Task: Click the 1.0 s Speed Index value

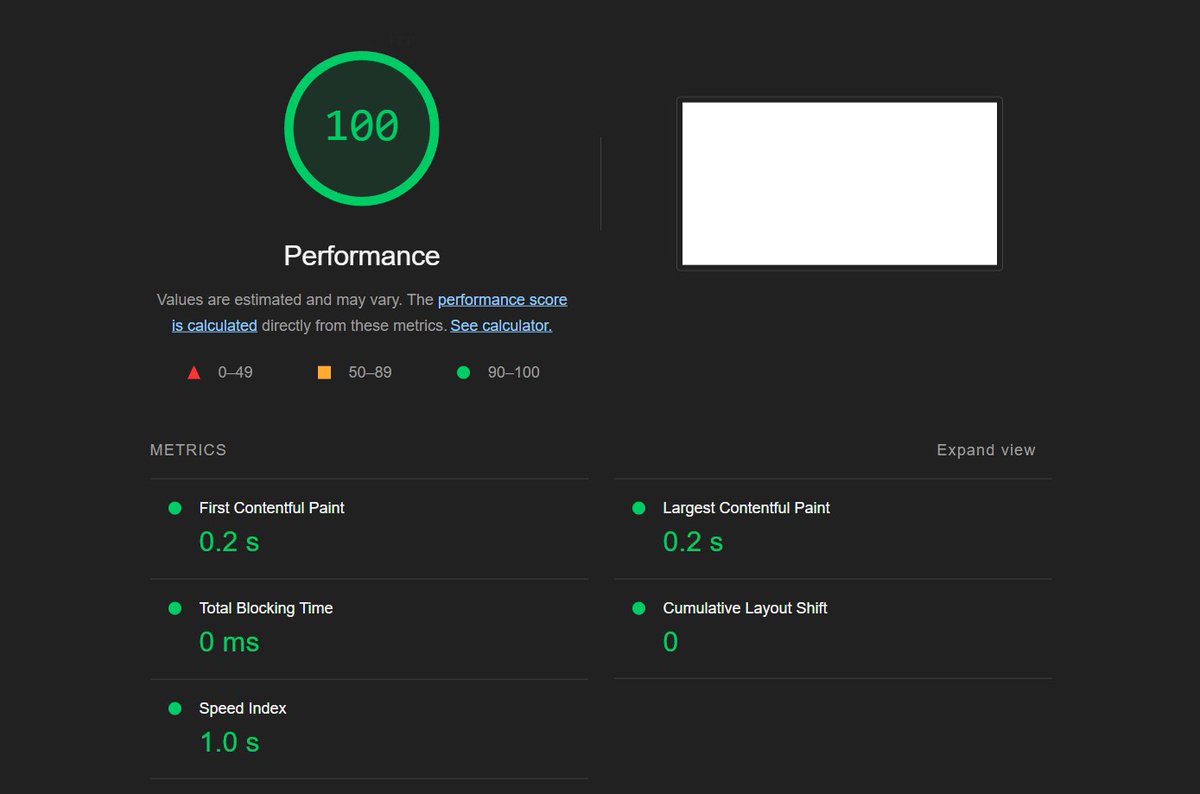Action: pyautogui.click(x=229, y=742)
